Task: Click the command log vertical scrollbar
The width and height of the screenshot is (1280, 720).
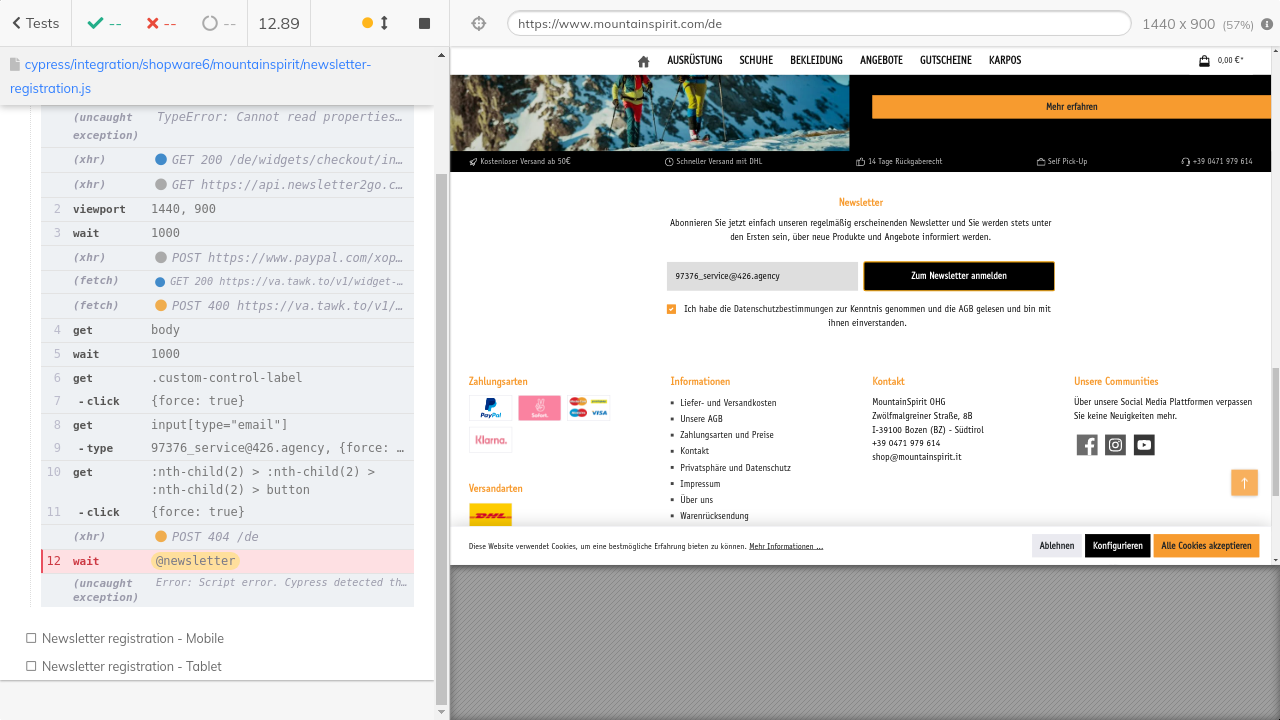Action: click(x=441, y=400)
